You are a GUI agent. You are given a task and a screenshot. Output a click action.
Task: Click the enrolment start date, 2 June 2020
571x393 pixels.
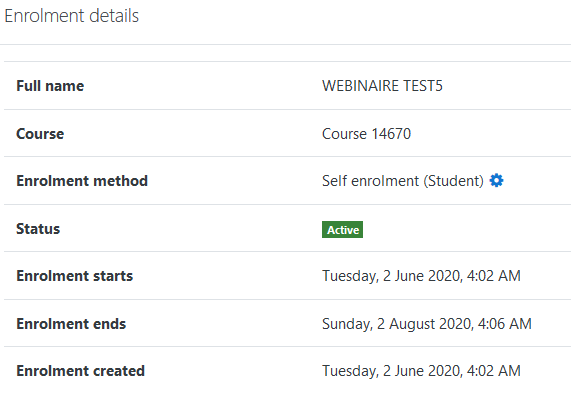pos(421,276)
